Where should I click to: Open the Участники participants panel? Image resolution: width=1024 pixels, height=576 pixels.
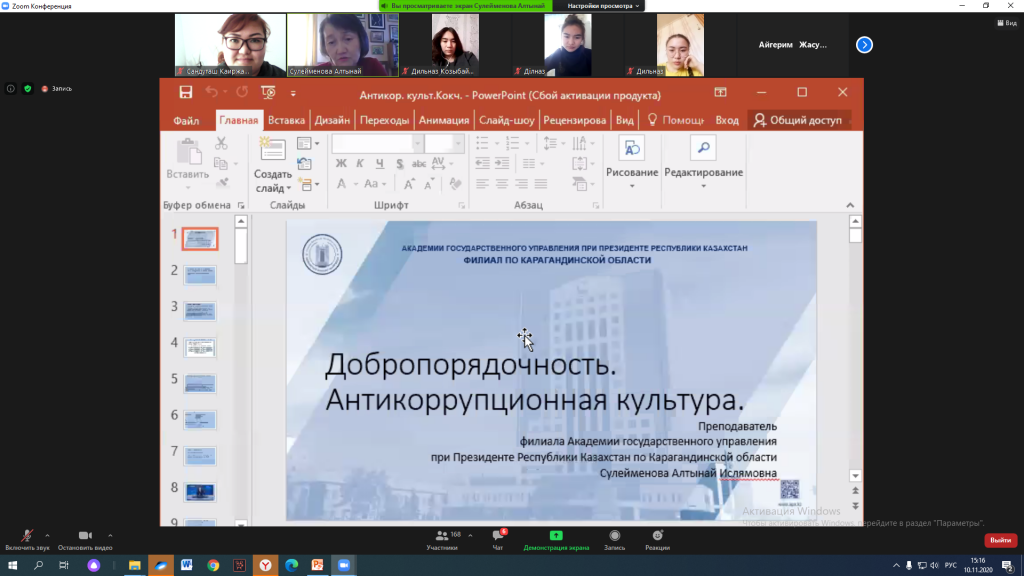442,537
